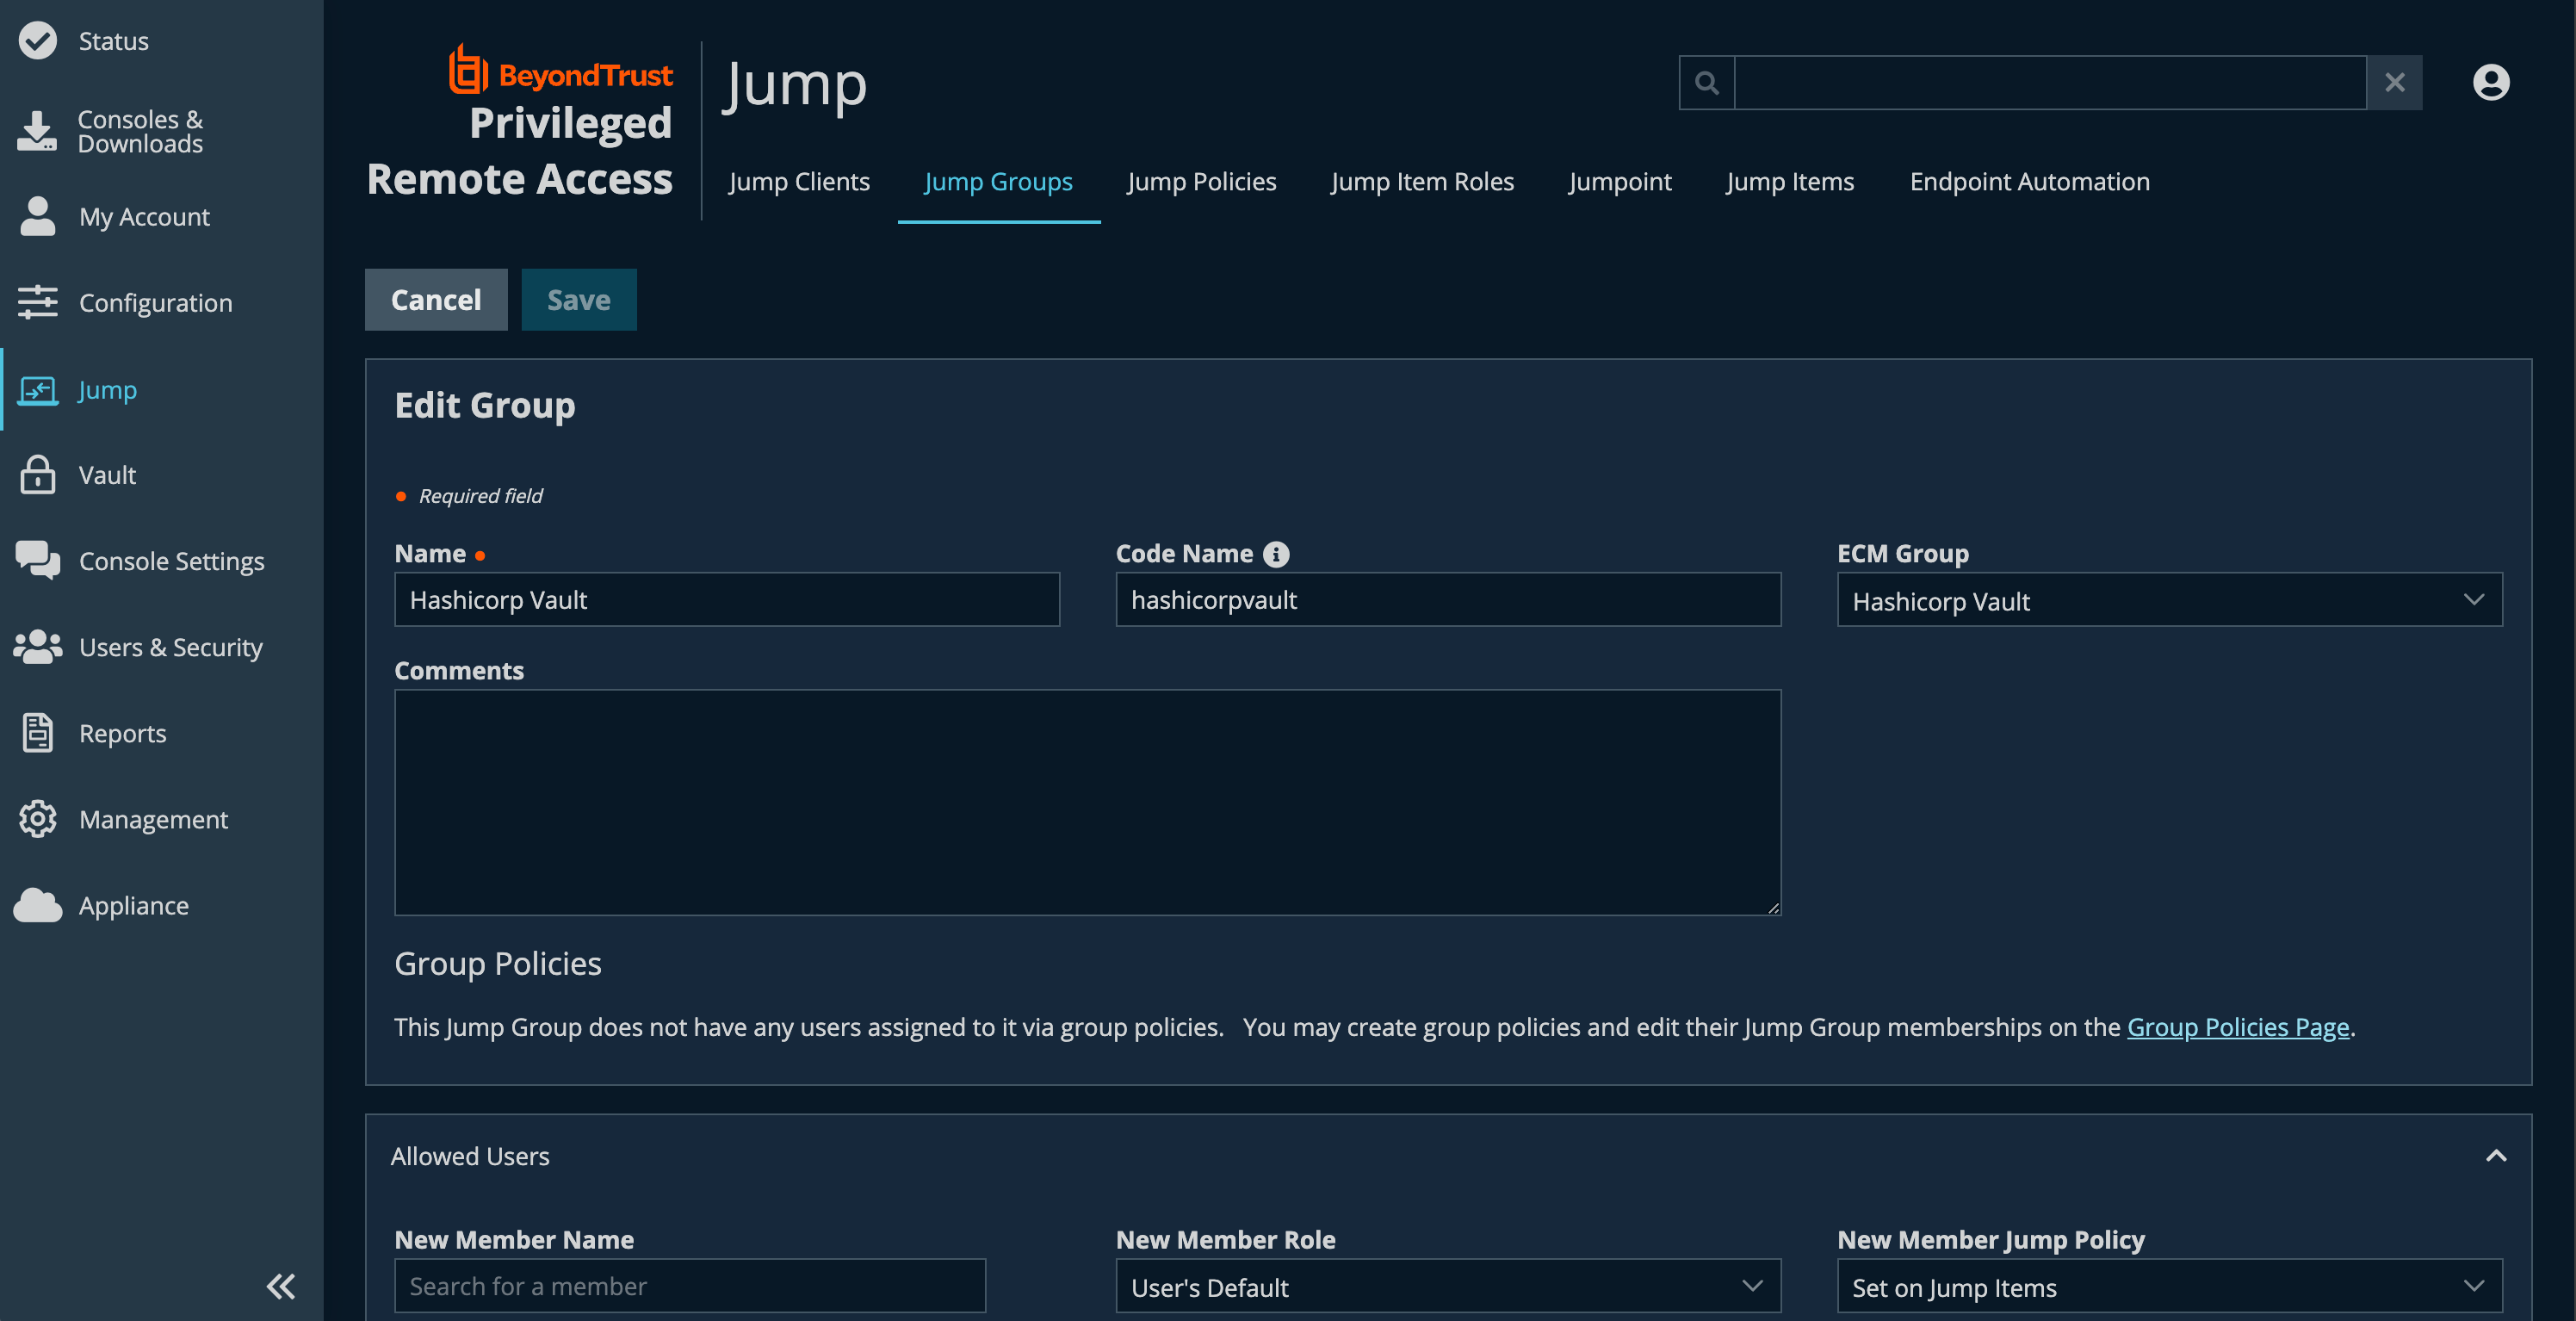Click the Edit Group heading
The height and width of the screenshot is (1321, 2576).
(485, 404)
